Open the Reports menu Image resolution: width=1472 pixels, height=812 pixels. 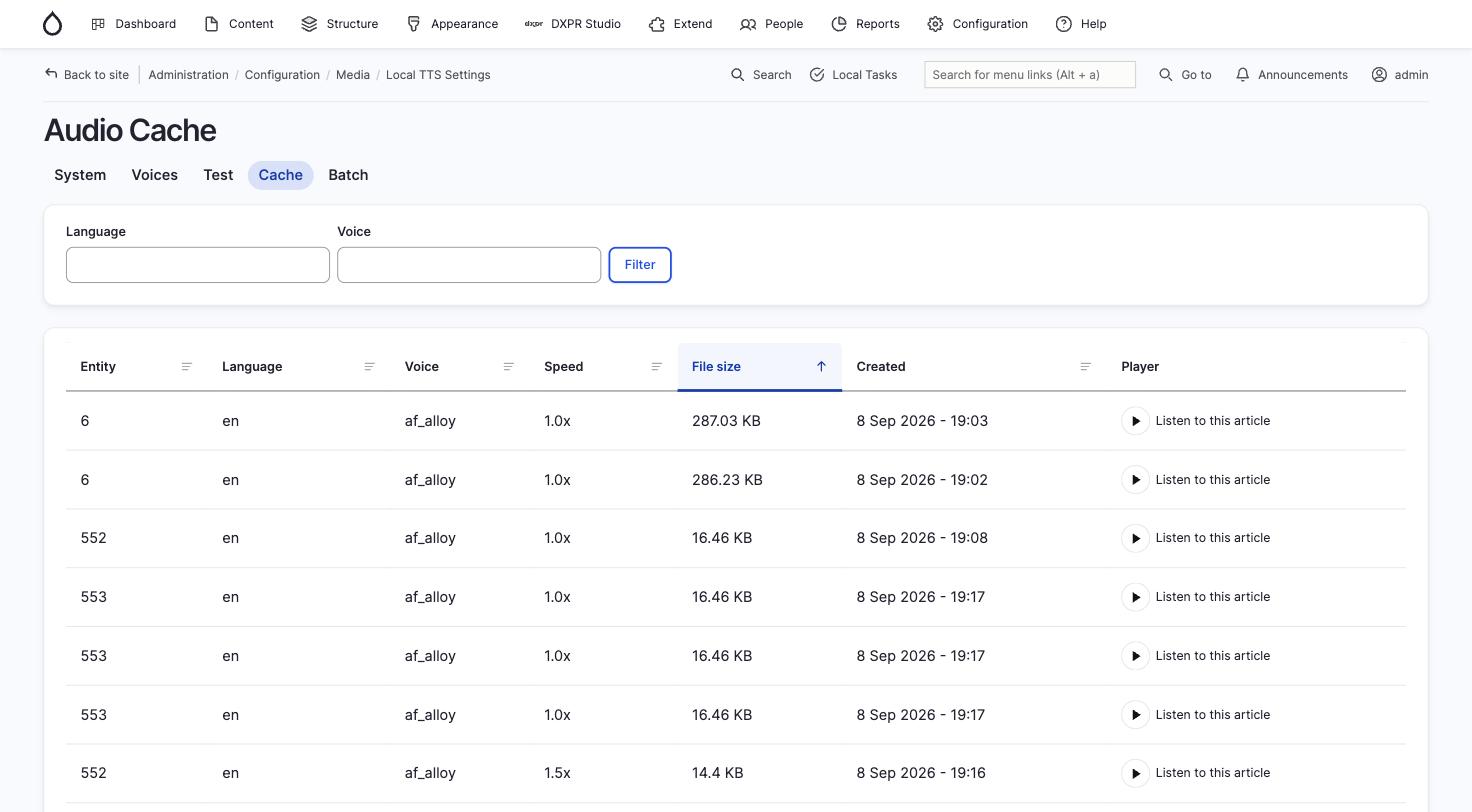pyautogui.click(x=865, y=24)
